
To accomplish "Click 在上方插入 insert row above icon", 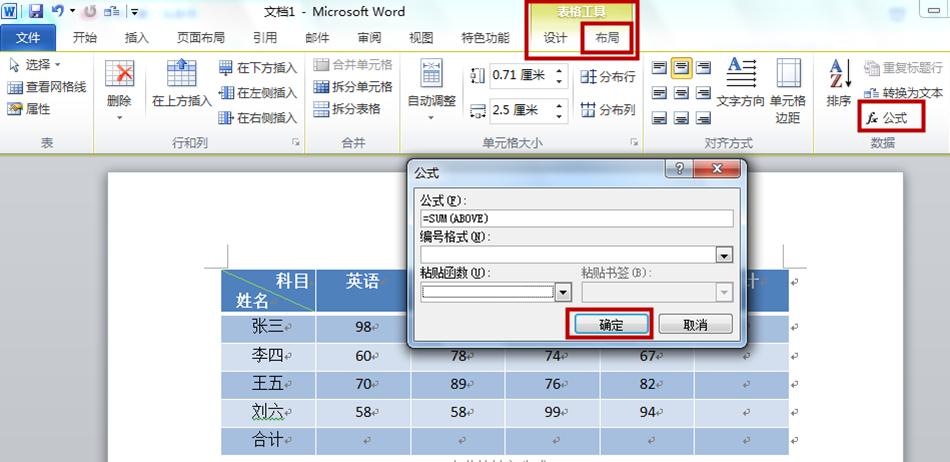I will tap(181, 73).
